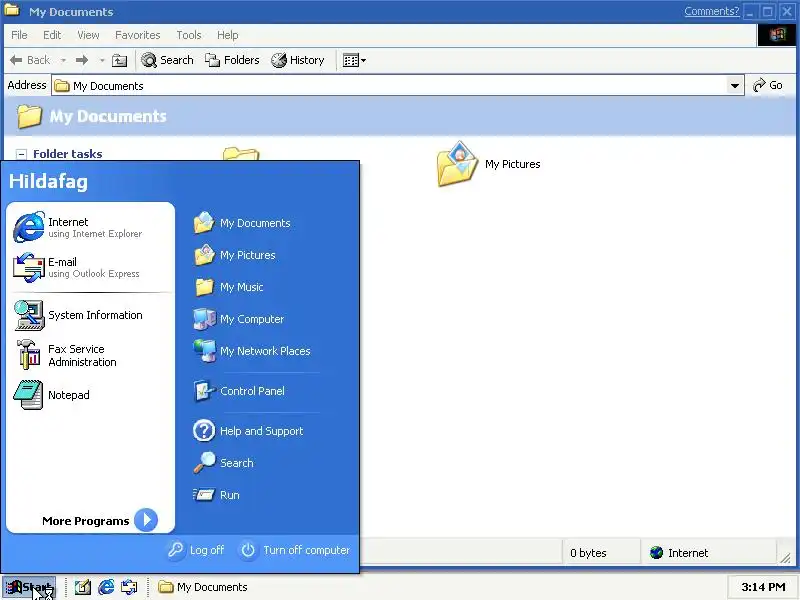The height and width of the screenshot is (600, 800).
Task: Open the Run dialog
Action: tap(217, 495)
